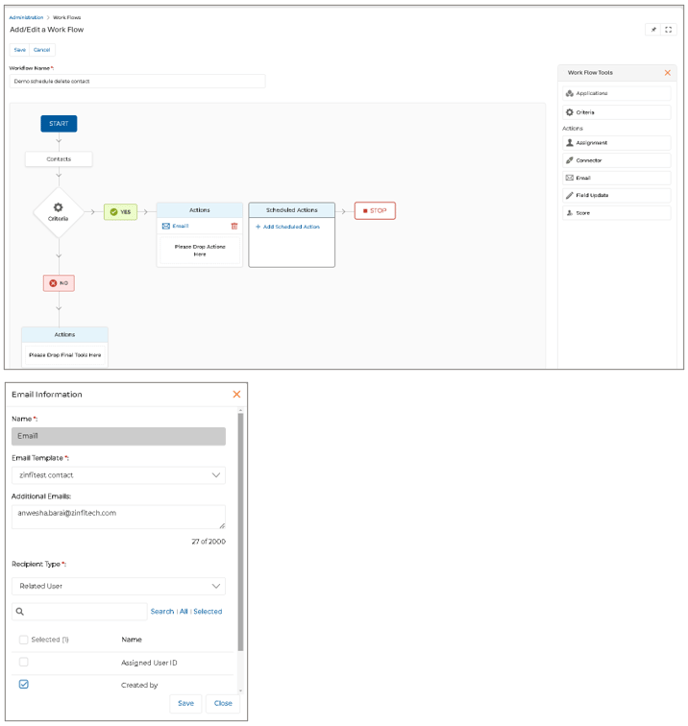Click Cancel button under workflow title
This screenshot has width=688, height=726.
(x=41, y=49)
